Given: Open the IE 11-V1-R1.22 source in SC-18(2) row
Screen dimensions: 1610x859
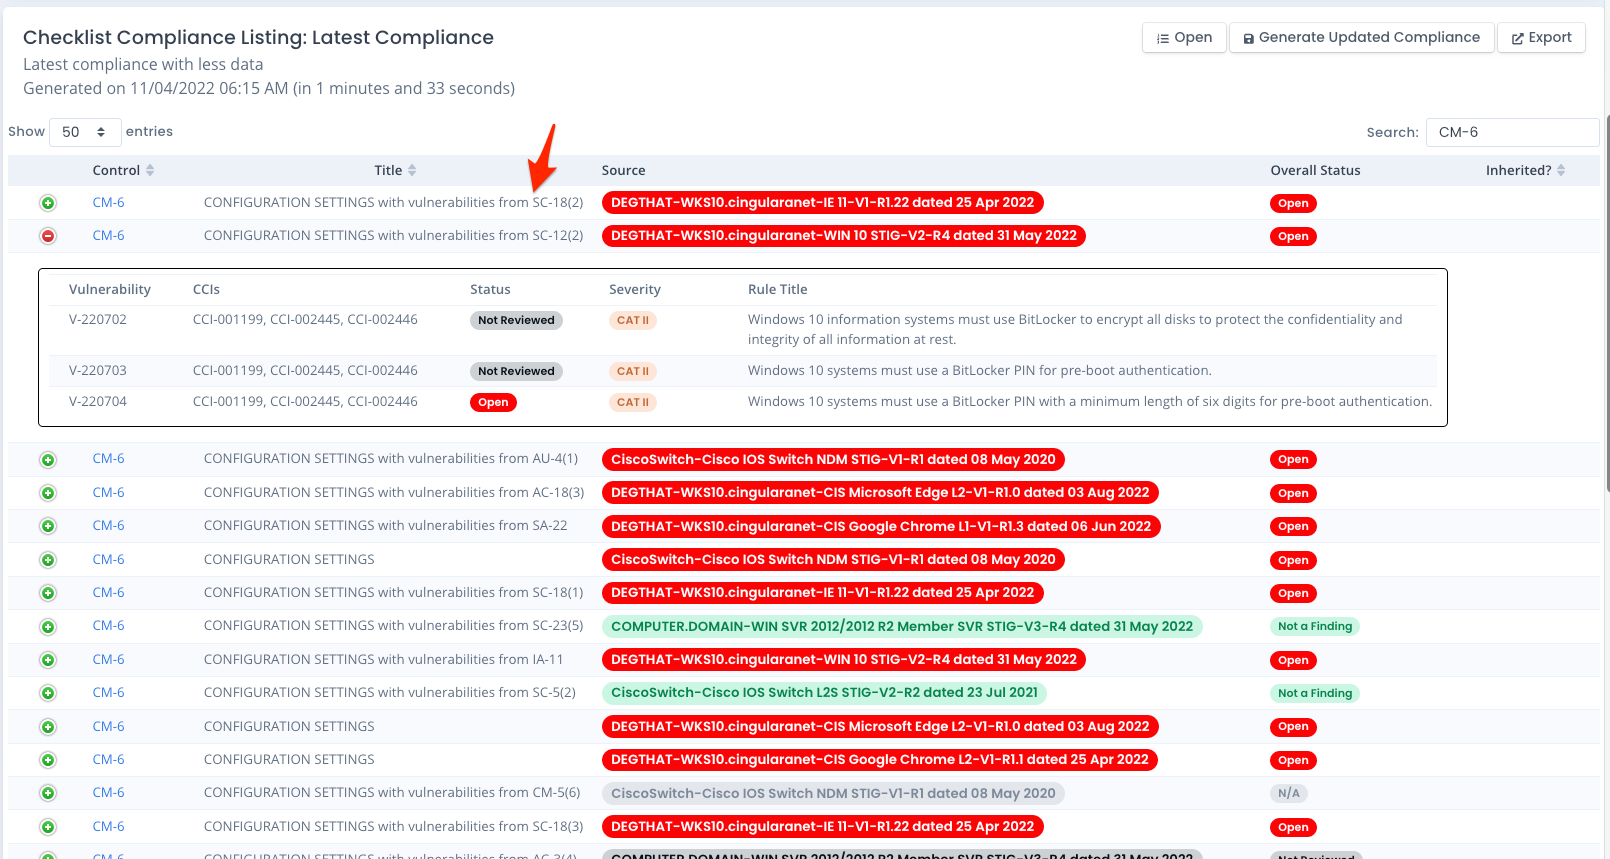Looking at the screenshot, I should click(x=822, y=203).
